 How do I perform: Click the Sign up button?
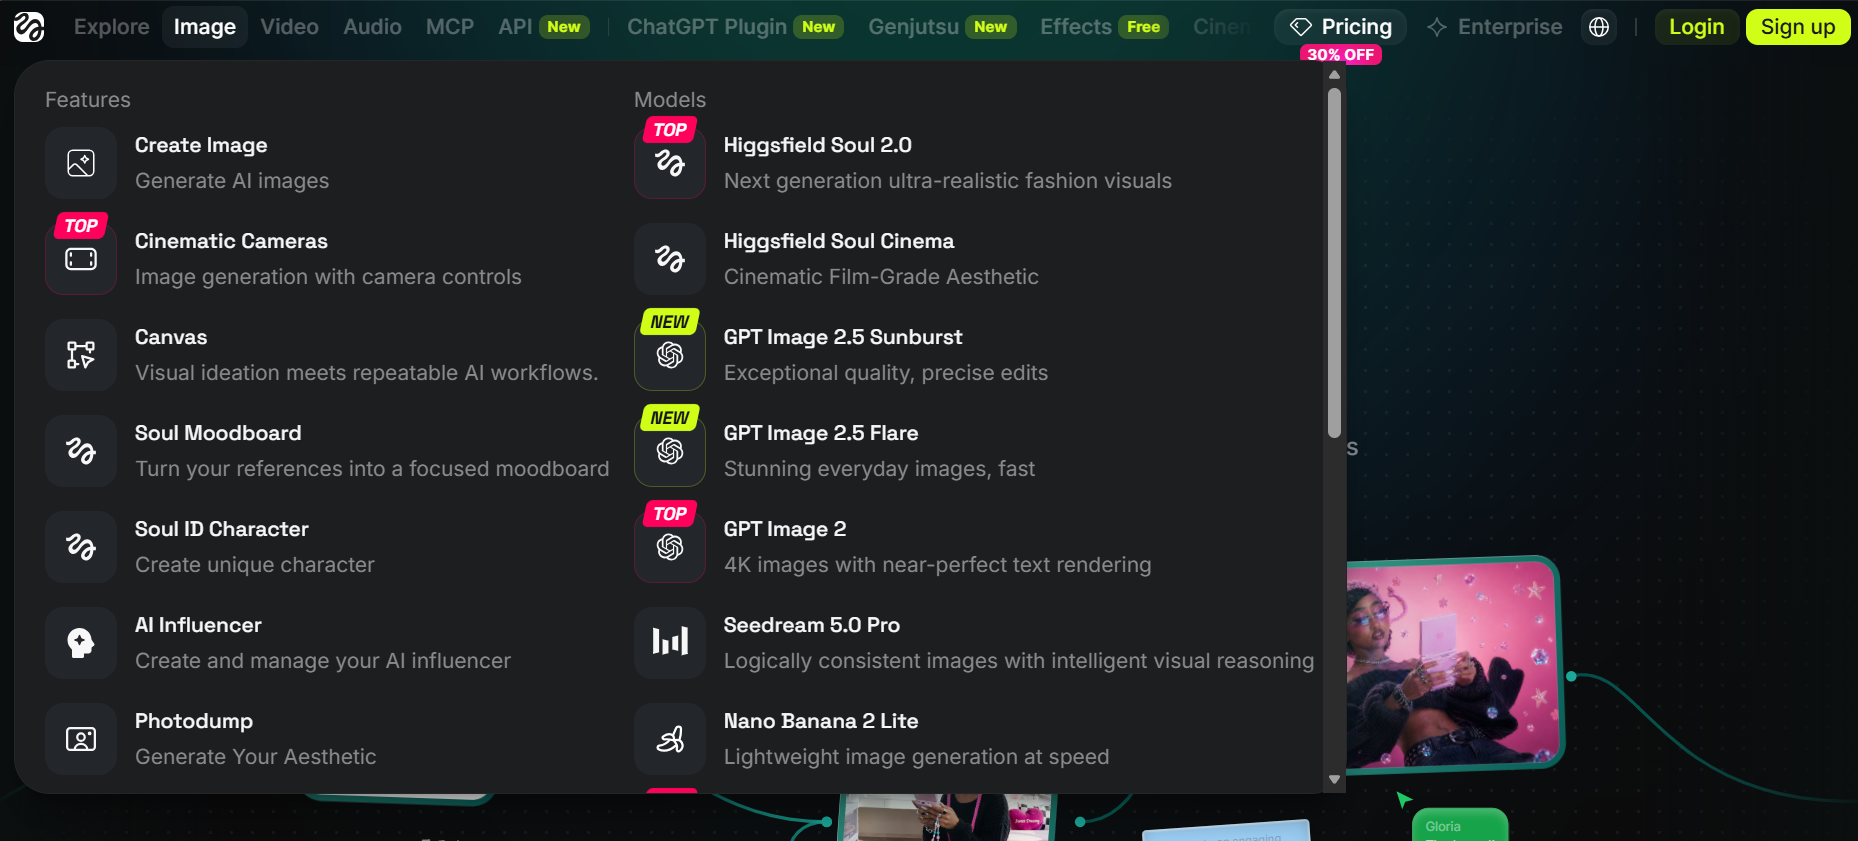click(1798, 27)
